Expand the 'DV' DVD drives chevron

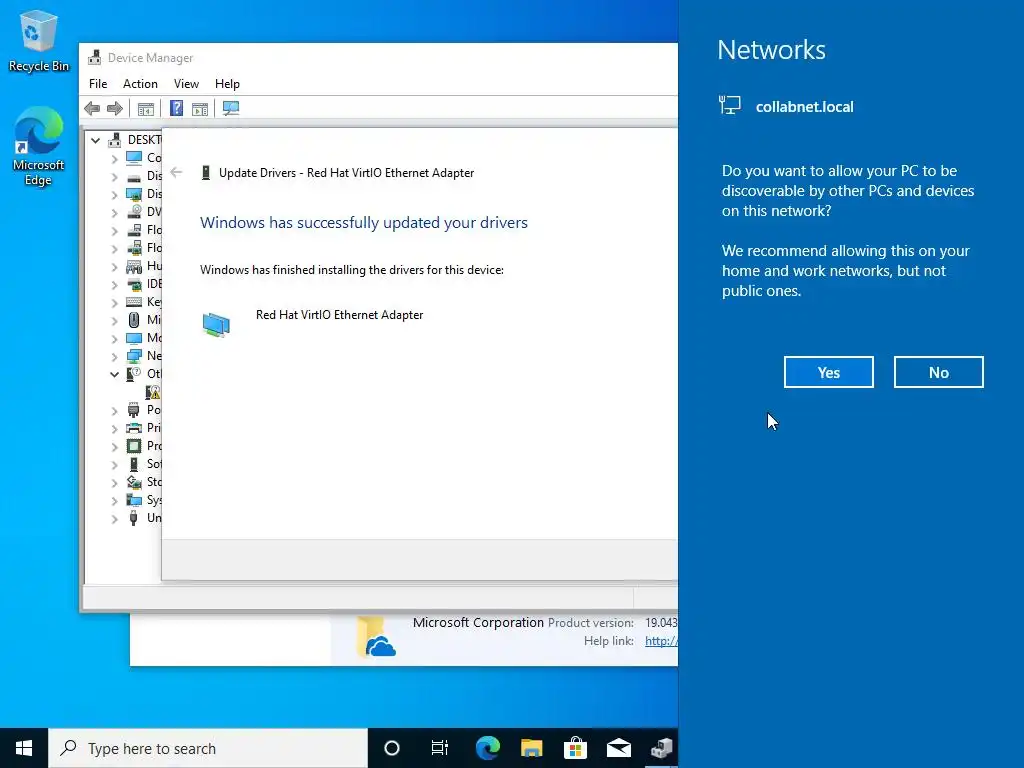point(114,212)
